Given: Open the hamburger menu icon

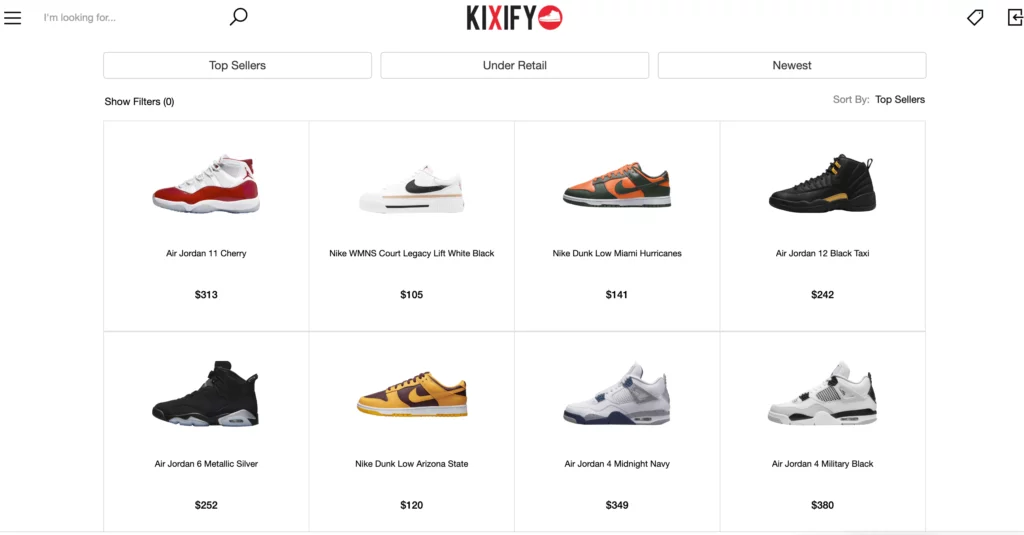Looking at the screenshot, I should 12,18.
